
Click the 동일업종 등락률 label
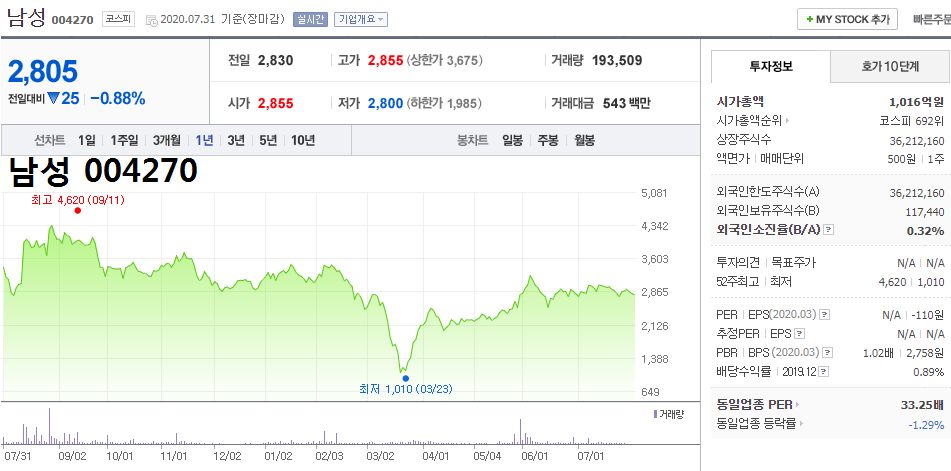coord(756,424)
